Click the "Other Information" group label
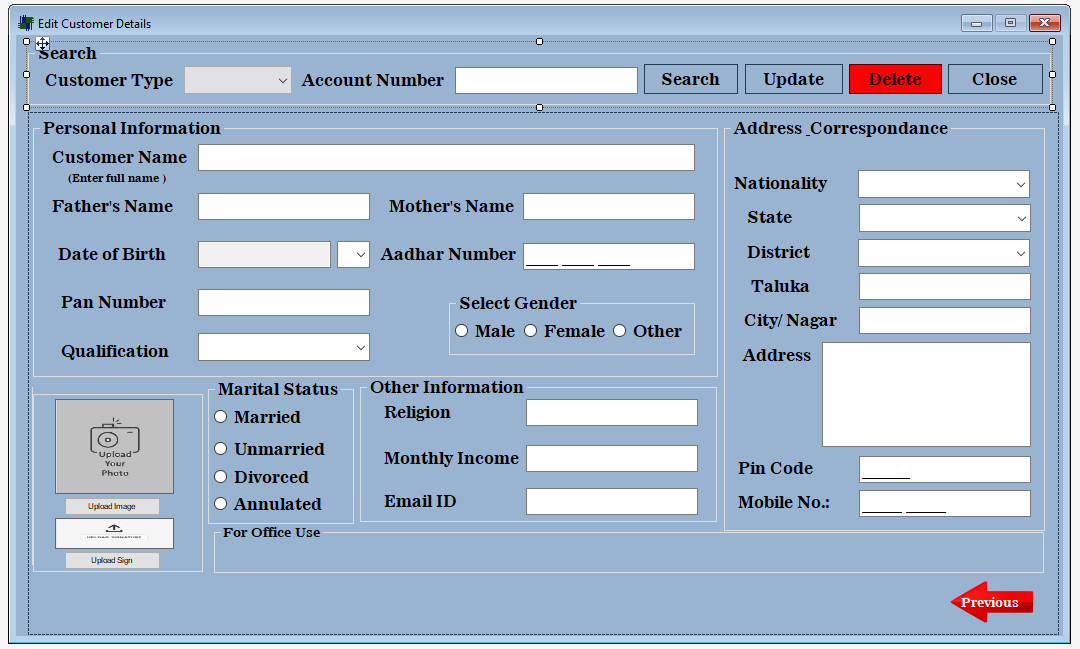This screenshot has width=1080, height=649. [x=447, y=387]
